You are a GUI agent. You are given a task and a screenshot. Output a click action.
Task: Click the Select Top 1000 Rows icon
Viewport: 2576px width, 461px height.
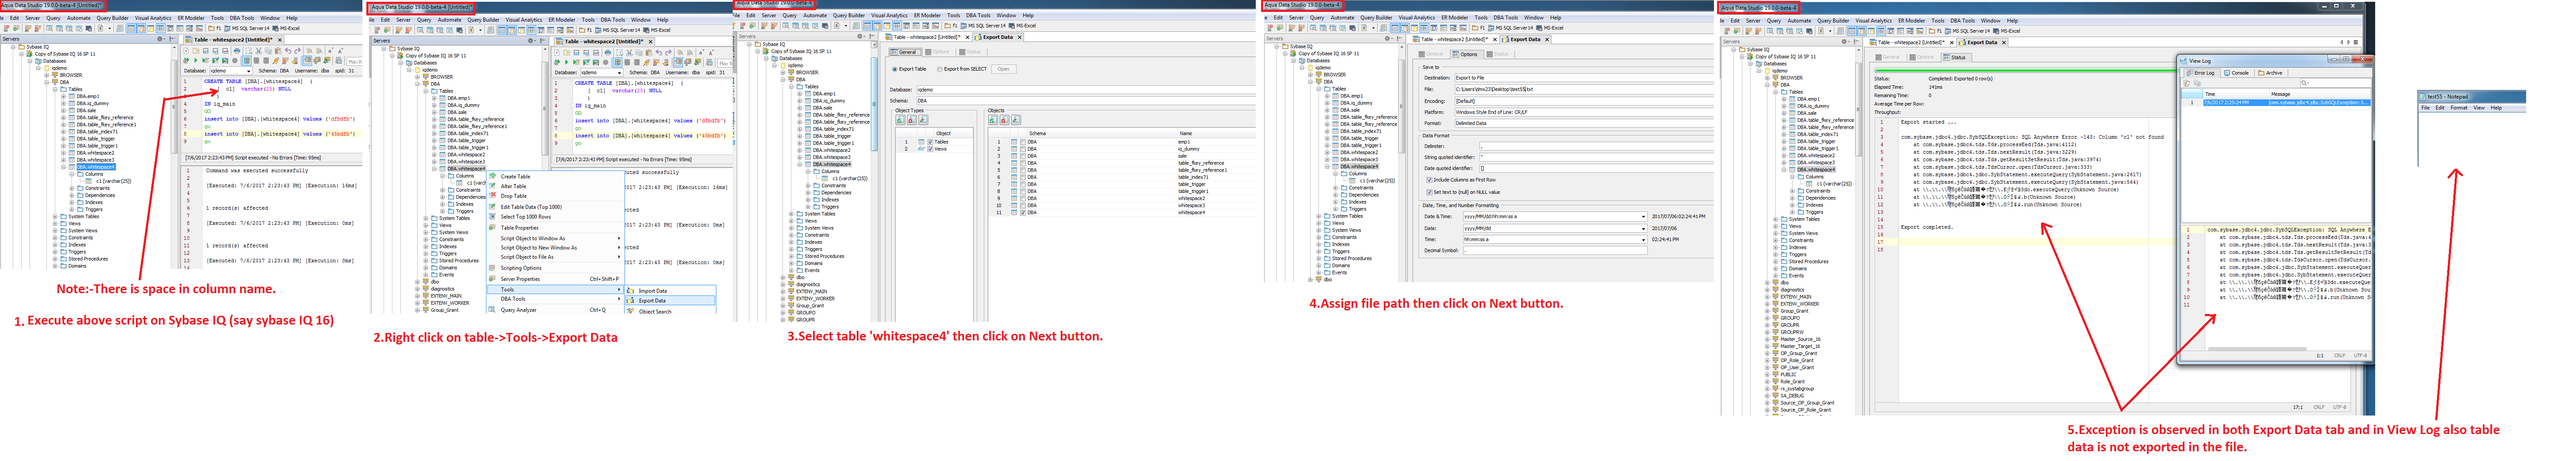[x=493, y=217]
